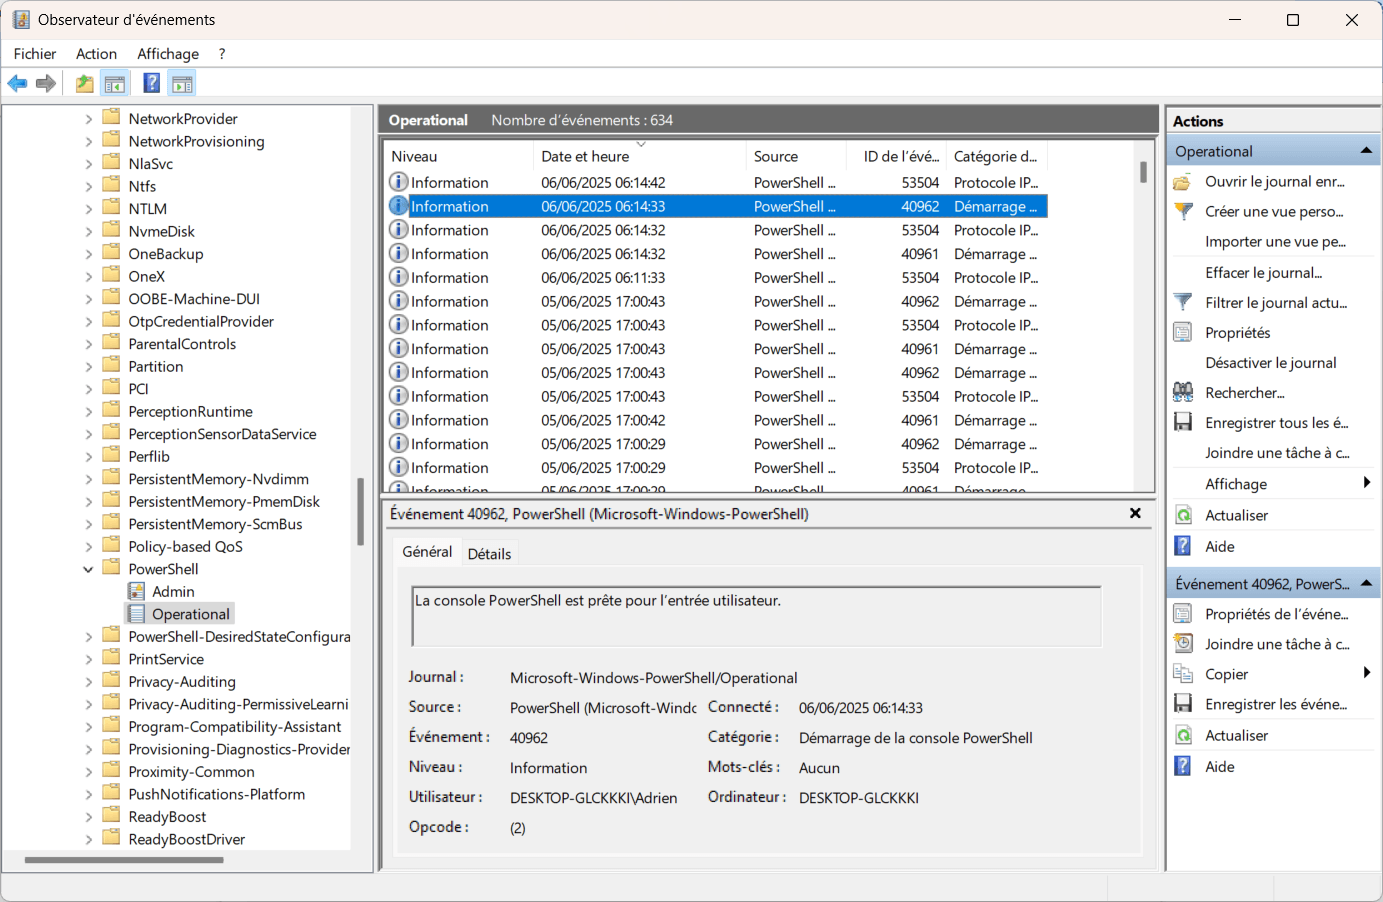
Task: Click the Aide icon under Operational section
Action: point(1183,546)
